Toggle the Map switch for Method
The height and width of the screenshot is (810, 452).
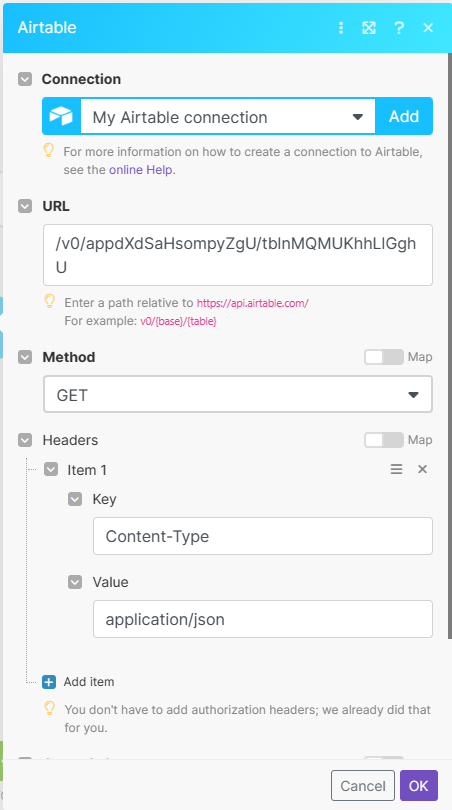[383, 357]
